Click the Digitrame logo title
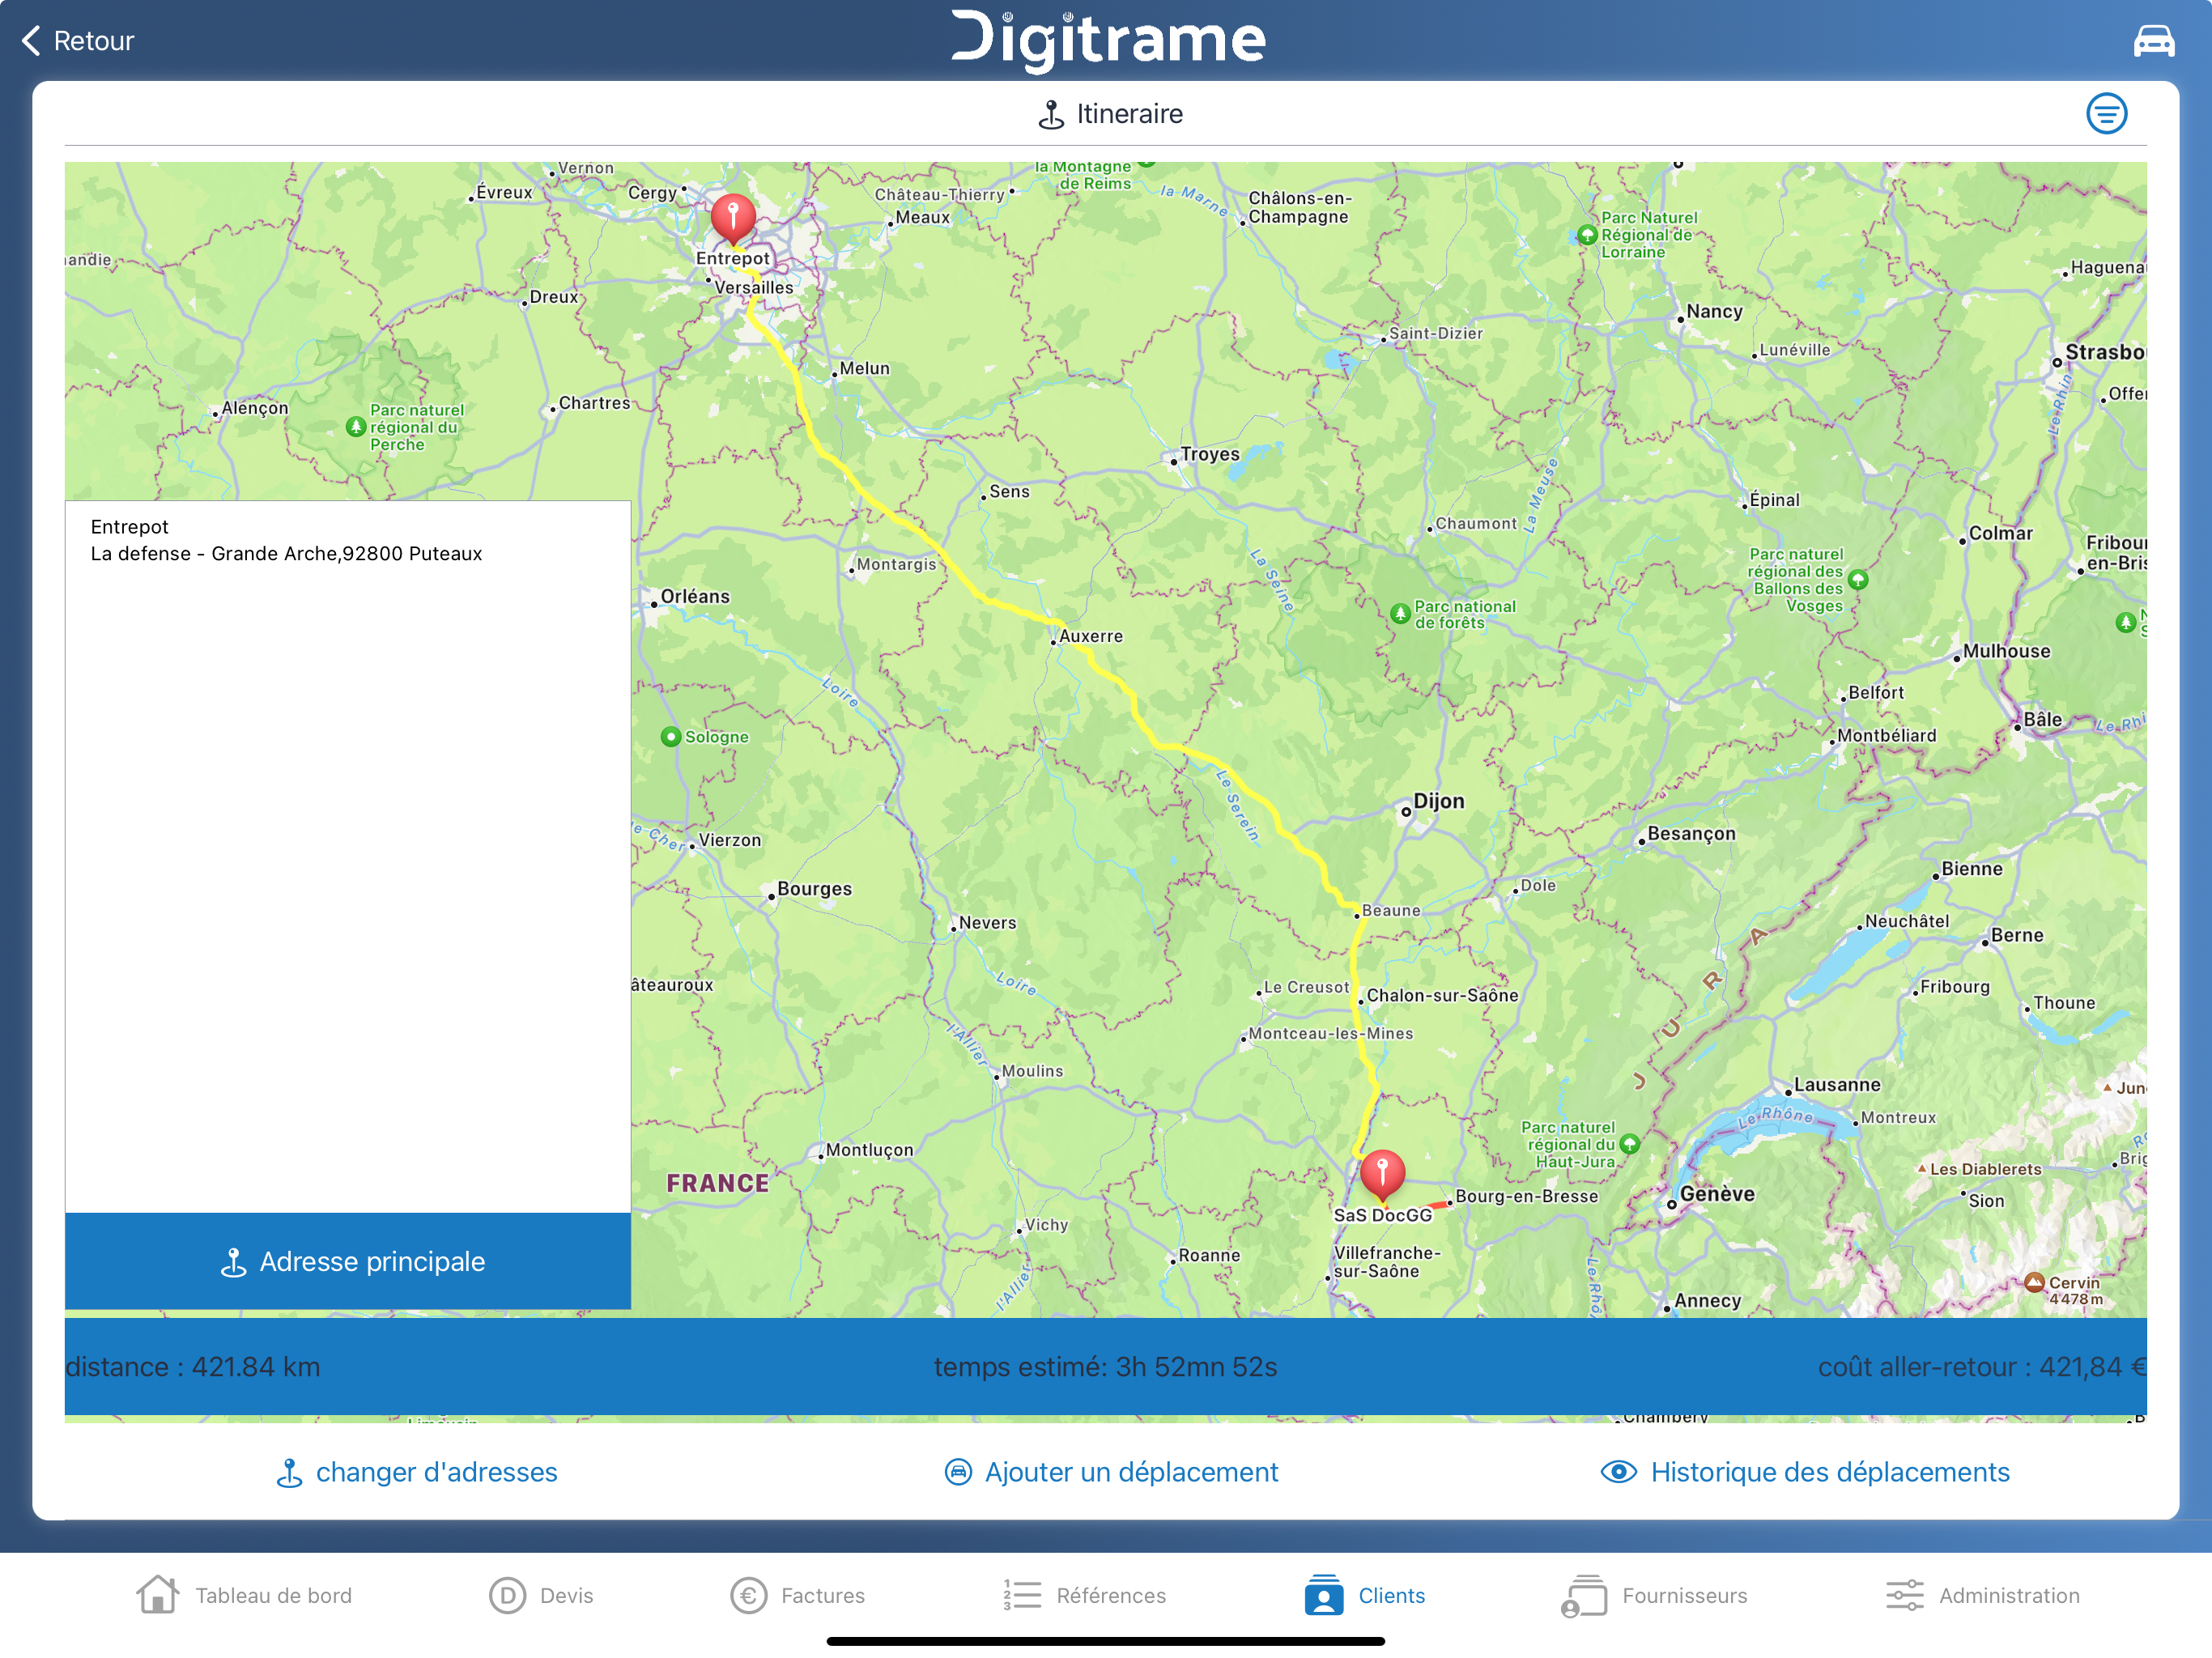Screen dimensions: 2212x1658 (1107, 40)
